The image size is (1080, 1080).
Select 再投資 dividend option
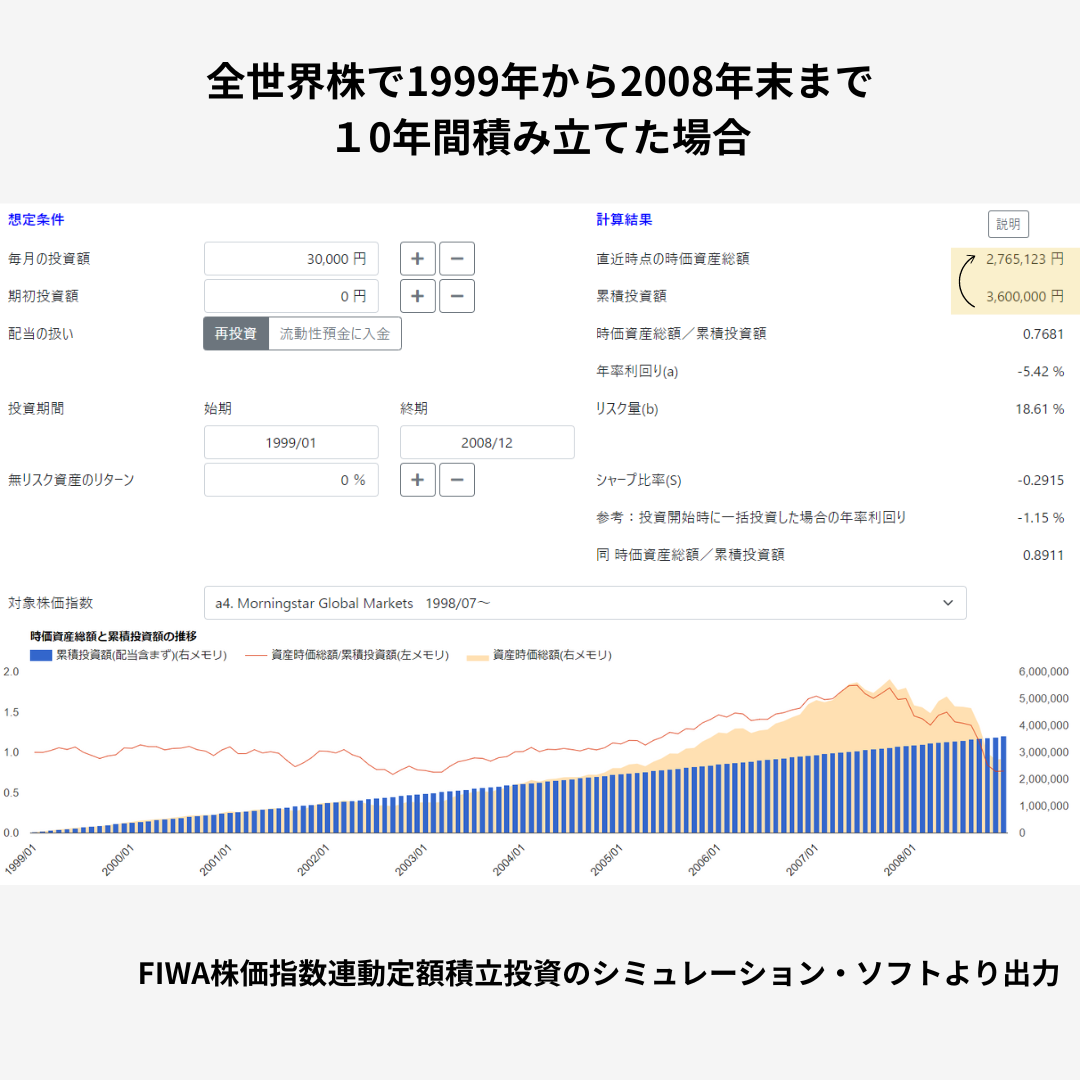236,334
